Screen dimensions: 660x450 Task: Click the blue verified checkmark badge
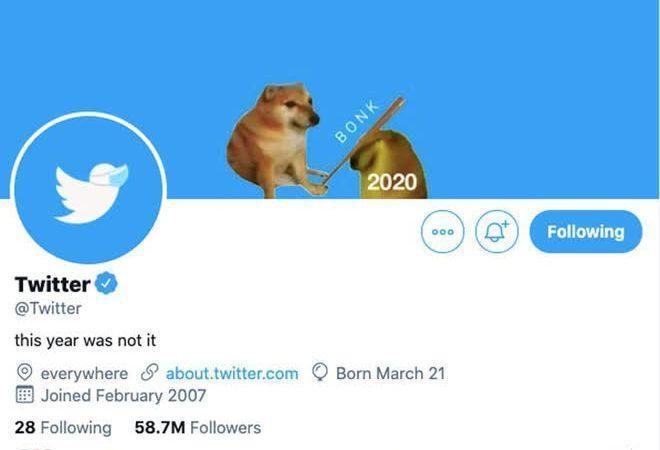tap(107, 284)
